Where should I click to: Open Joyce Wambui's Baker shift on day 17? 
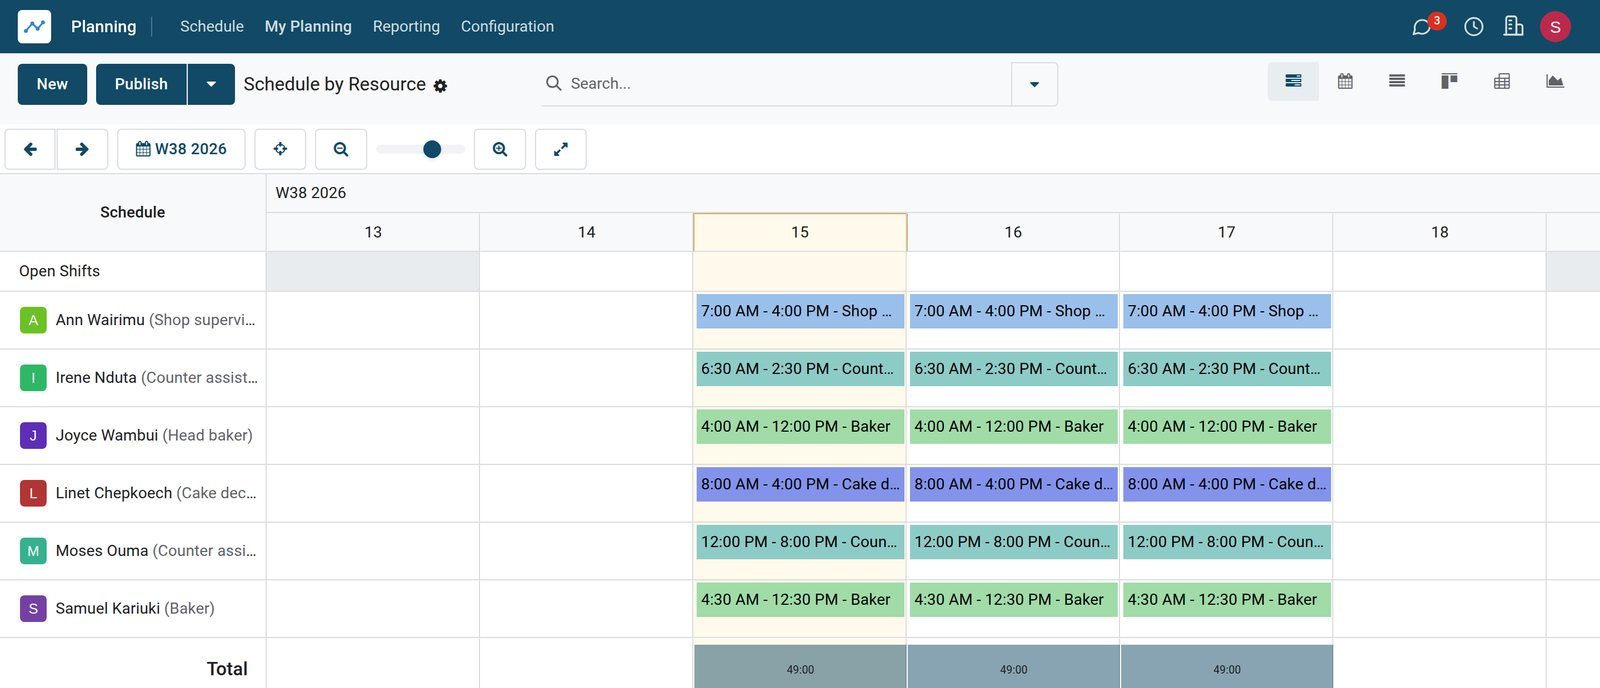1227,427
